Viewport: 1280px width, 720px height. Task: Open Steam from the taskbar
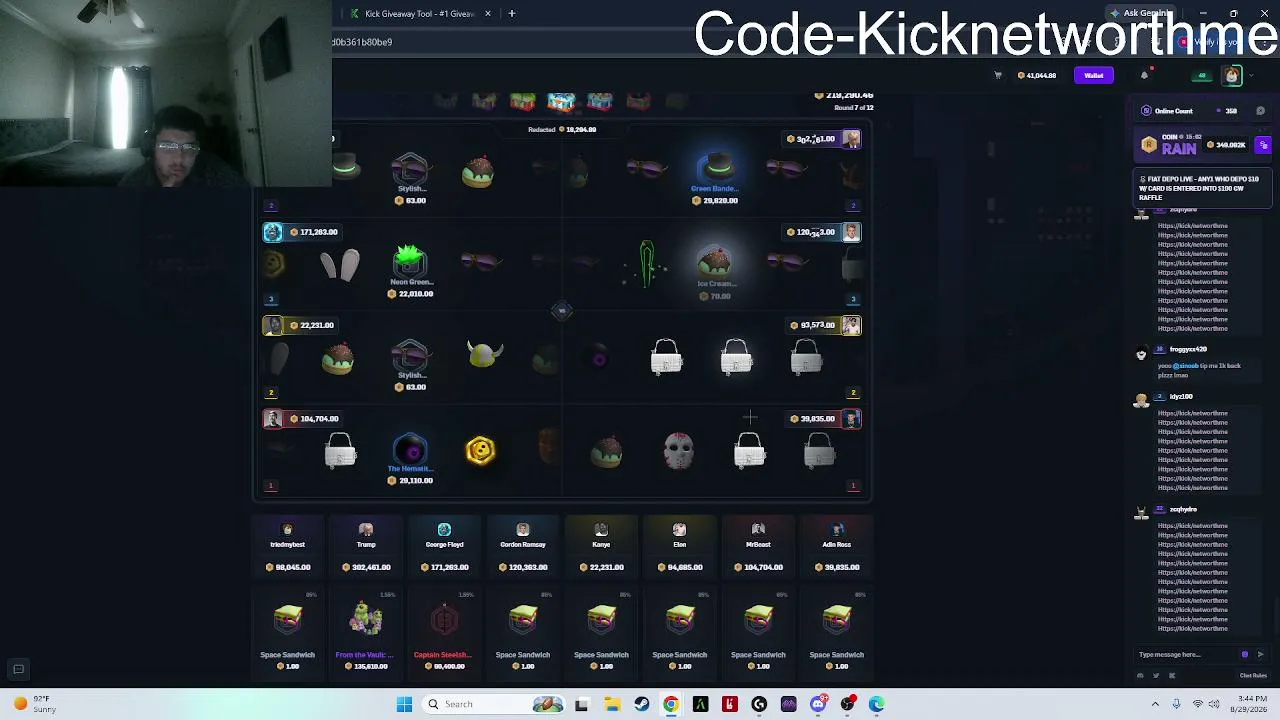pos(642,704)
